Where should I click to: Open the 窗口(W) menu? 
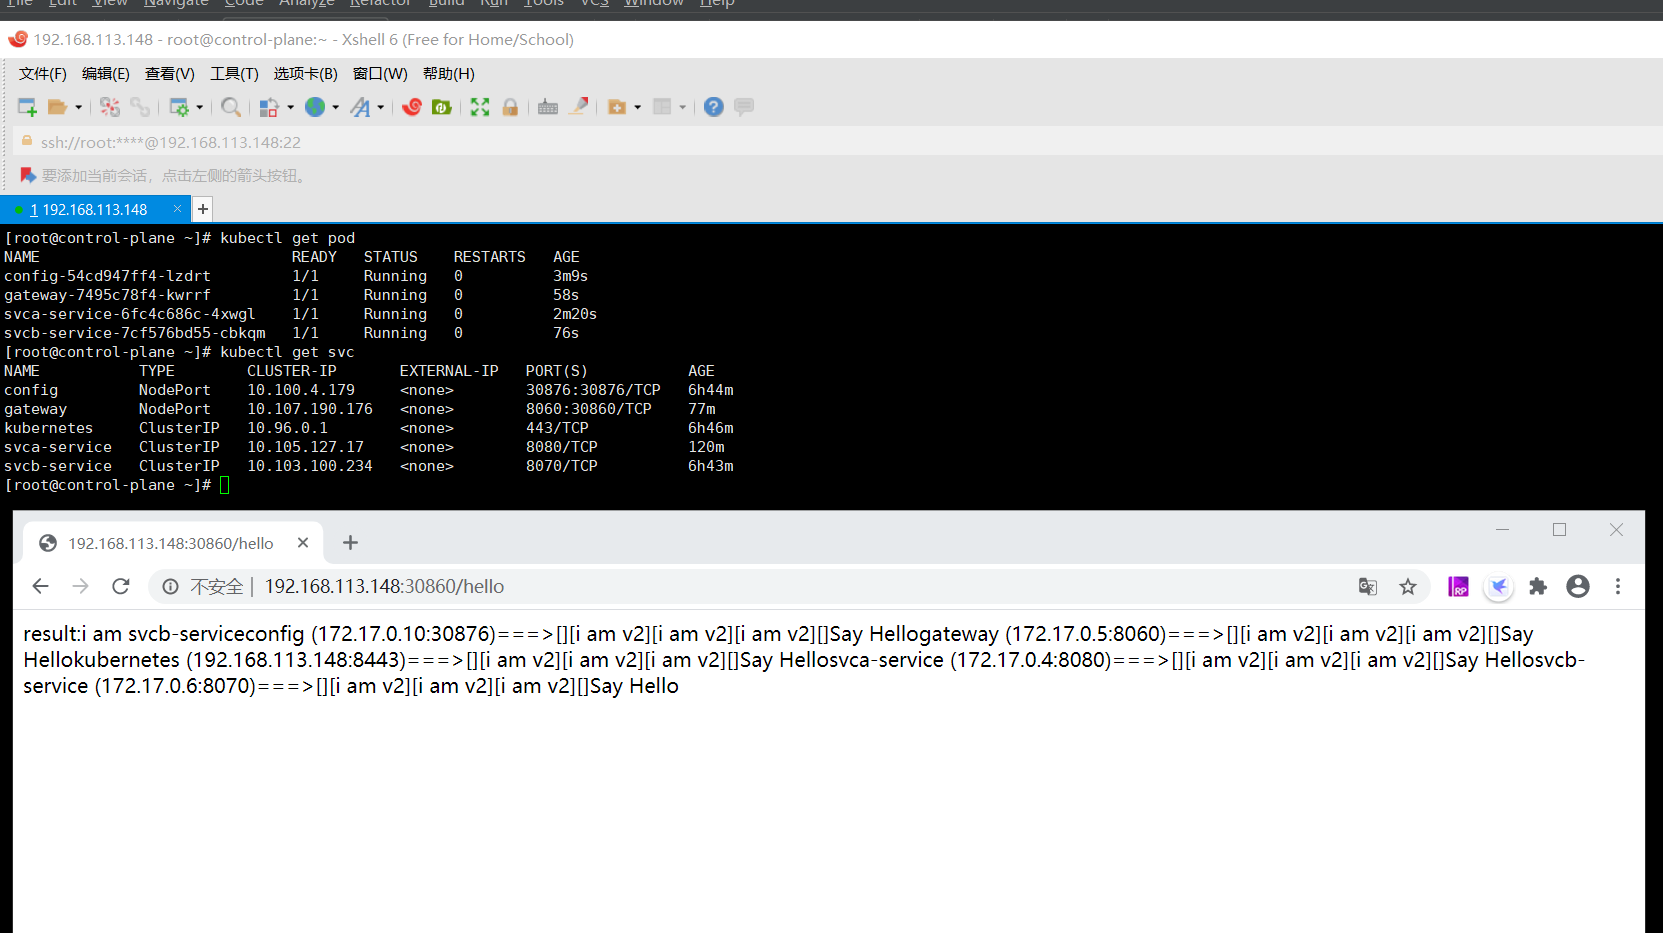(380, 74)
